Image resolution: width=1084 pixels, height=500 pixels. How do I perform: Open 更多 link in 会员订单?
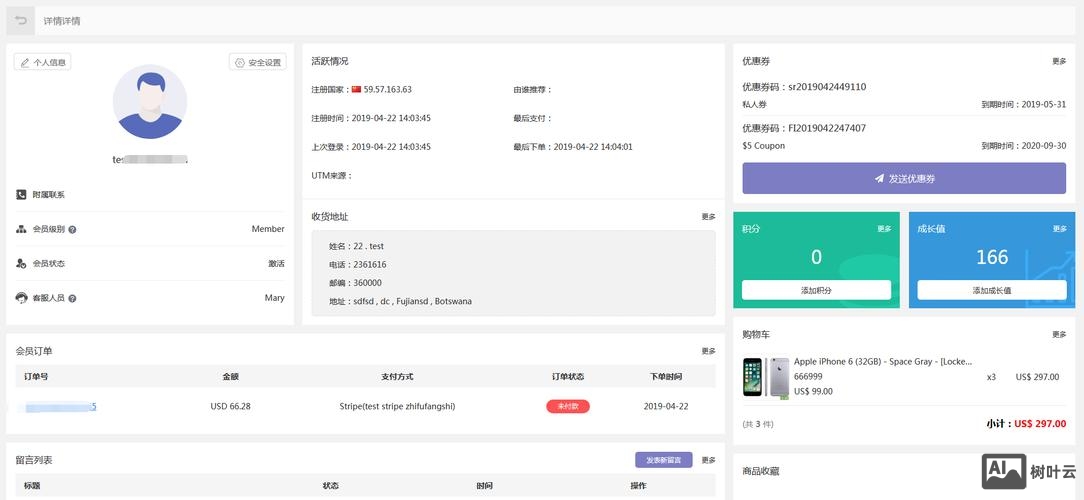[x=709, y=351]
